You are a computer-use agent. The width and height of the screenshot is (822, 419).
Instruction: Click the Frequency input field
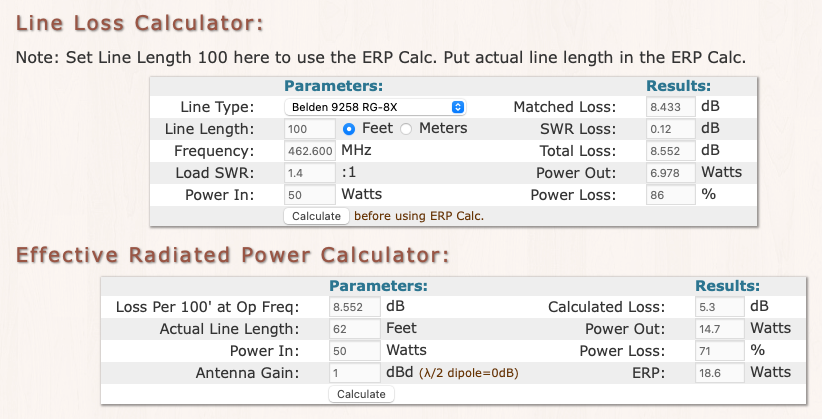pyautogui.click(x=309, y=151)
